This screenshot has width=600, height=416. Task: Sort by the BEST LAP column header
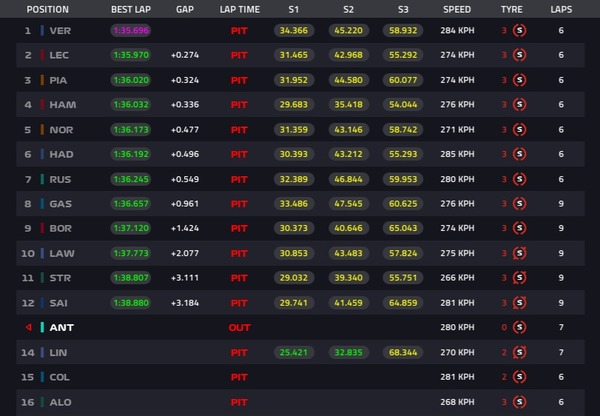[131, 10]
